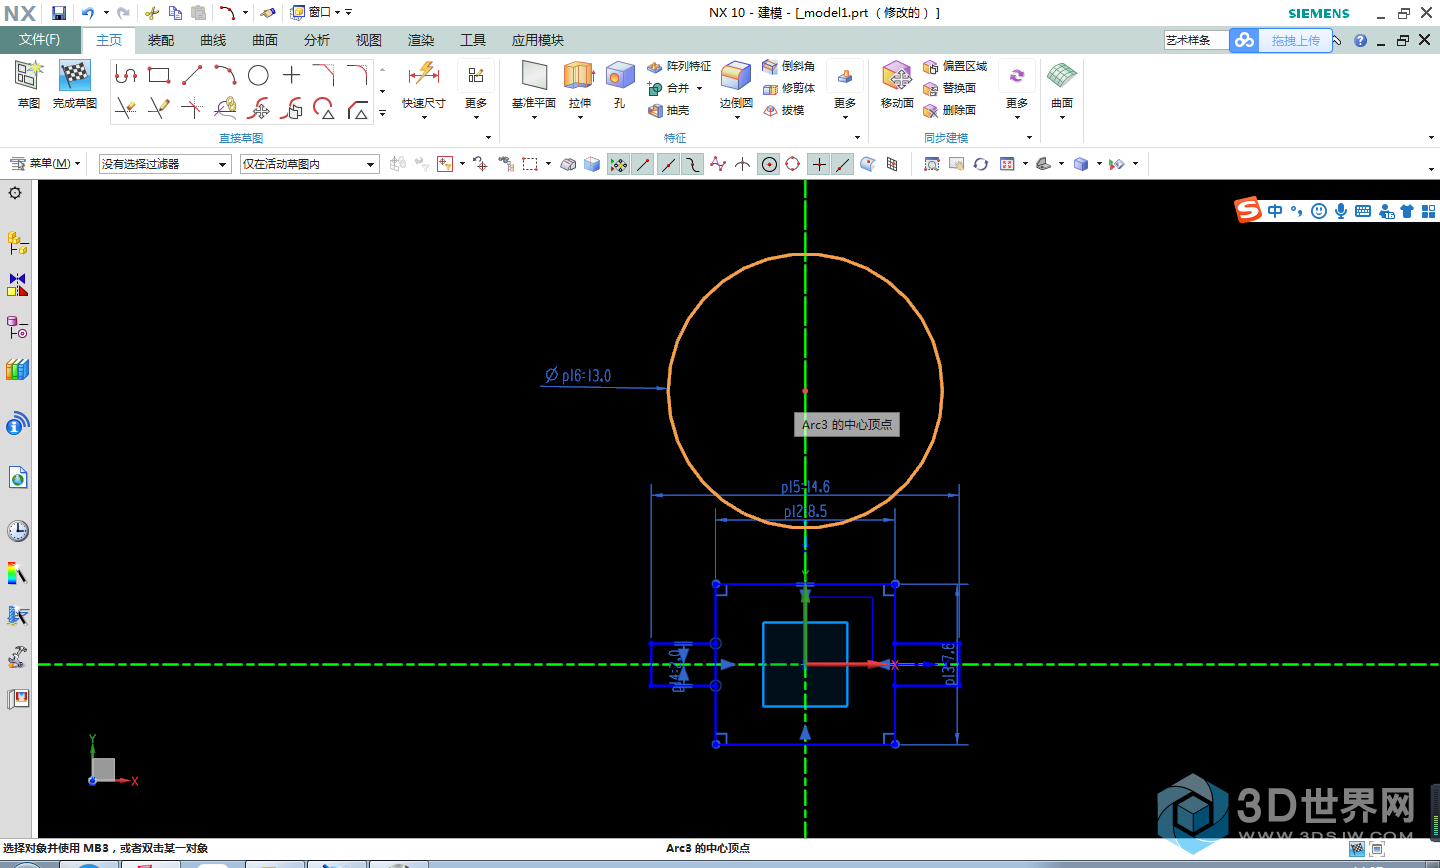This screenshot has width=1440, height=868.
Task: Switch to the 应用模块 application tab
Action: tap(538, 40)
